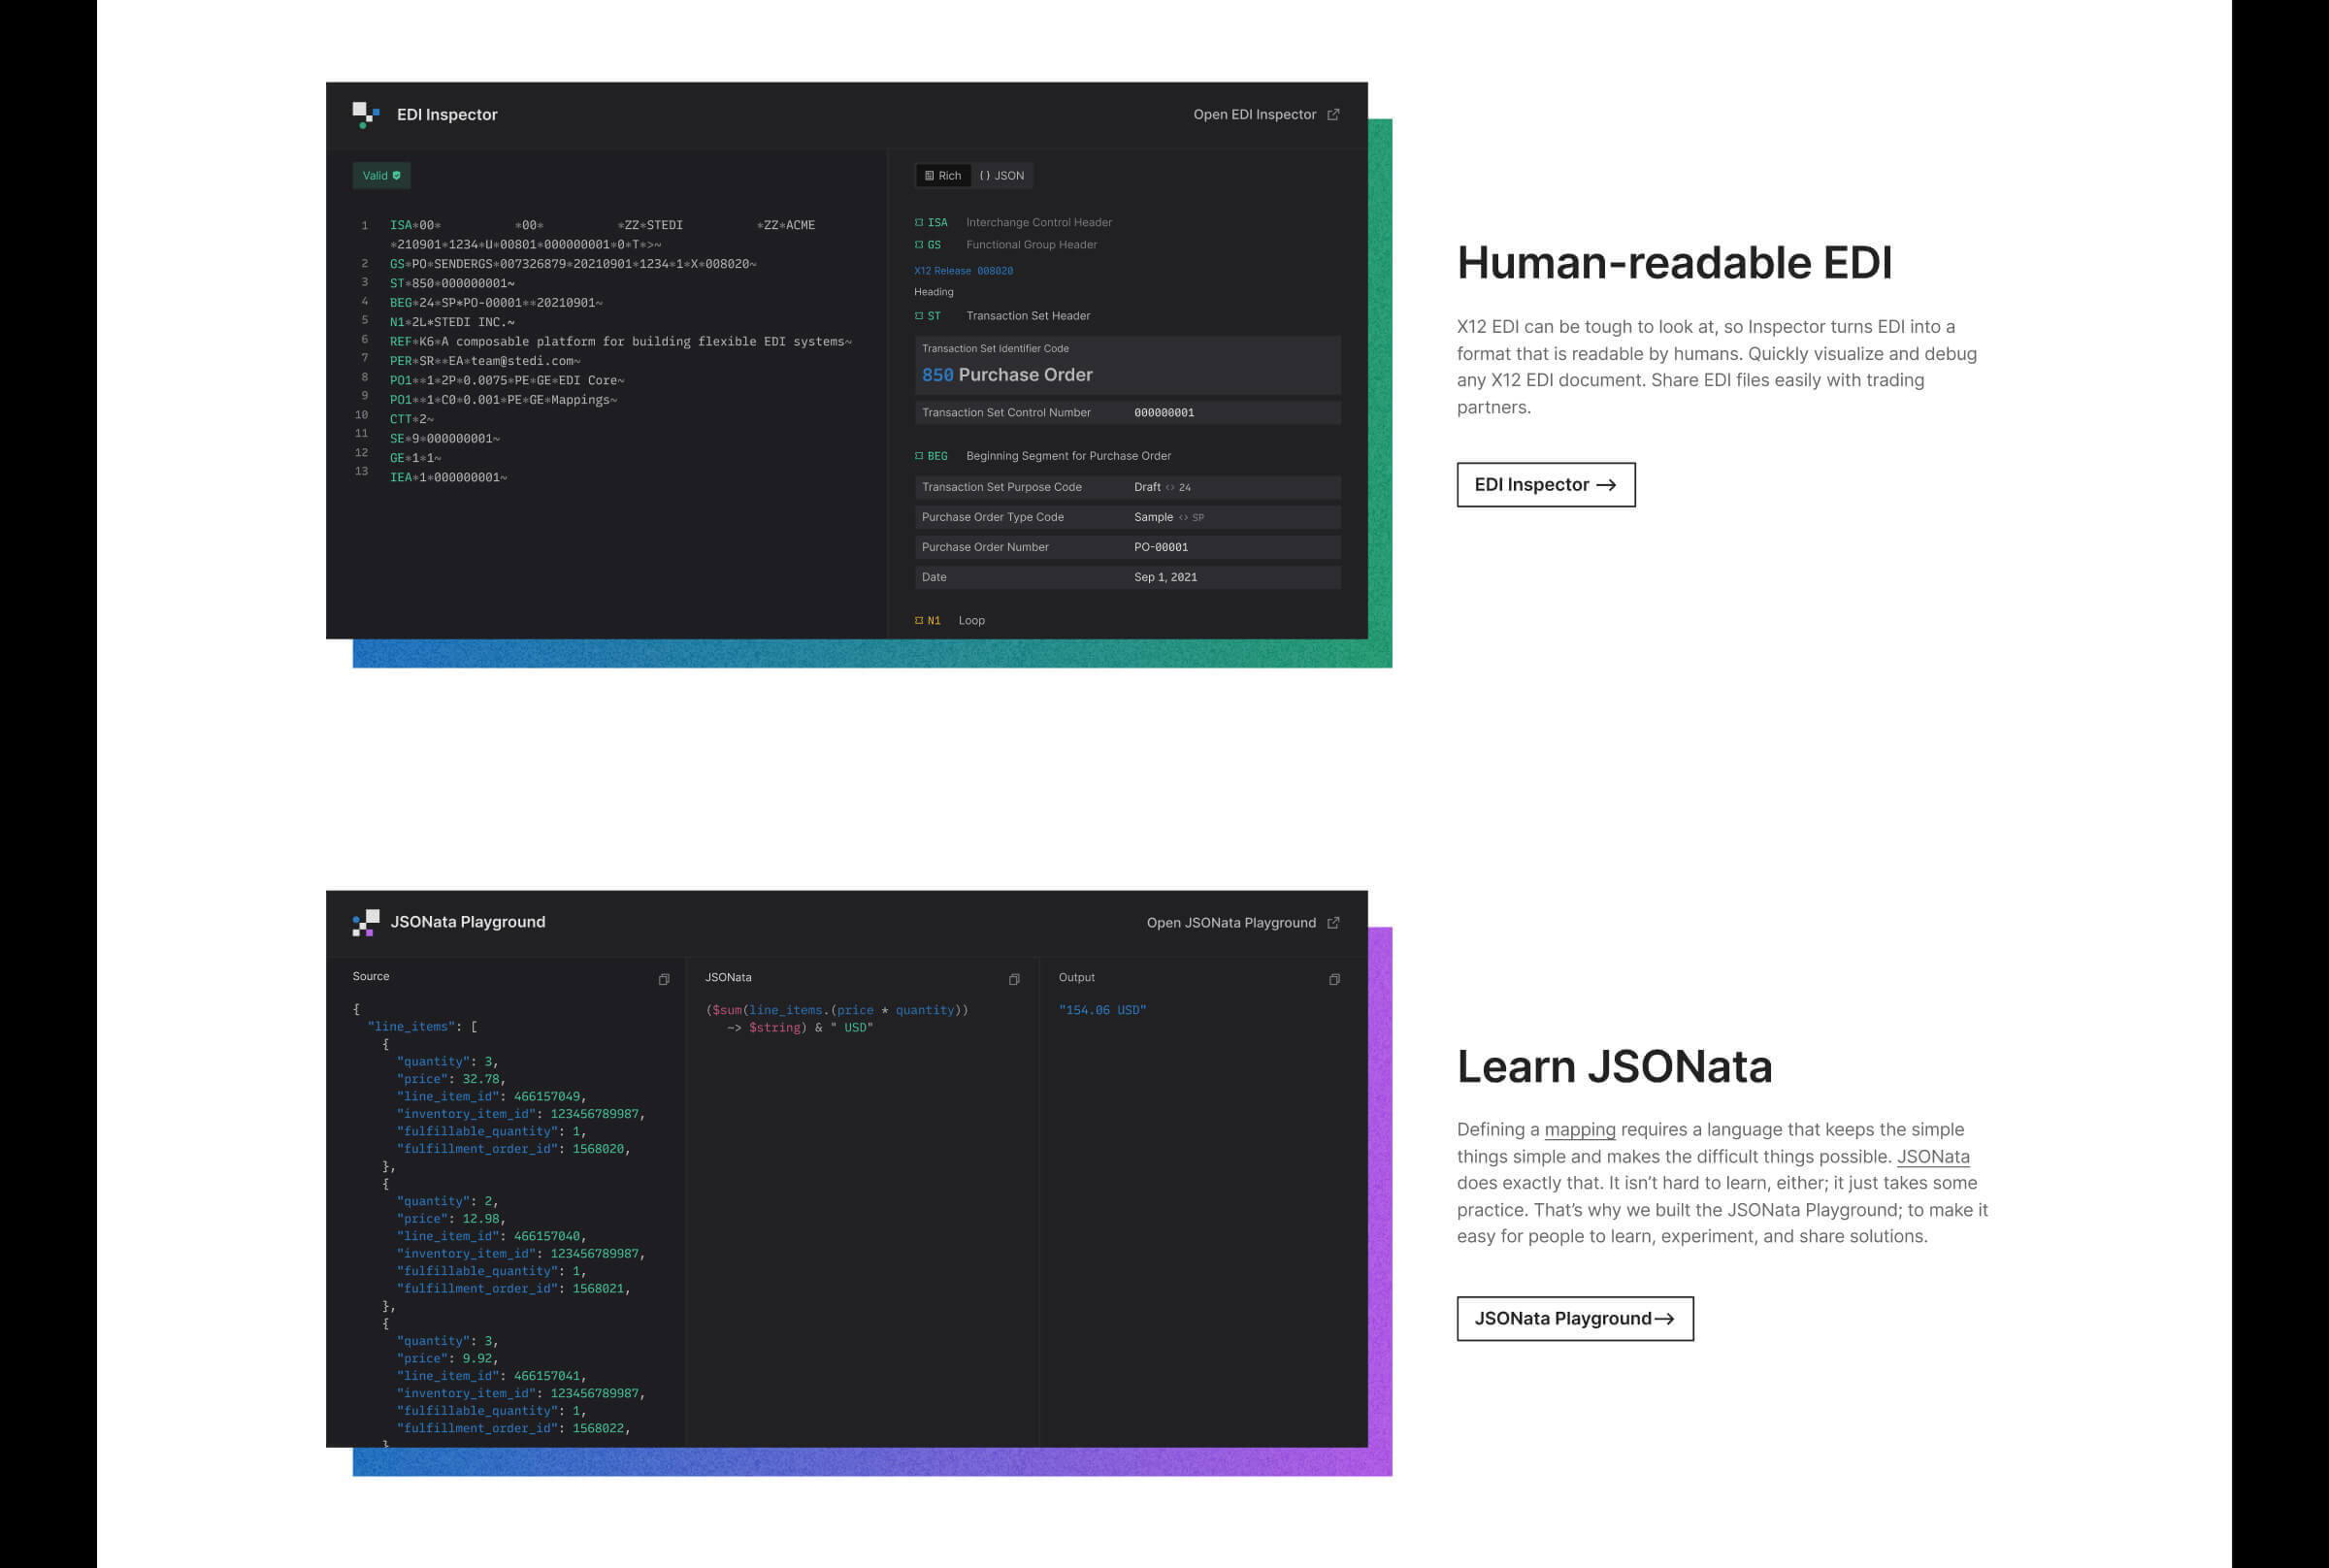This screenshot has width=2329, height=1568.
Task: Click the CTT*2 EDI line
Action: (412, 419)
